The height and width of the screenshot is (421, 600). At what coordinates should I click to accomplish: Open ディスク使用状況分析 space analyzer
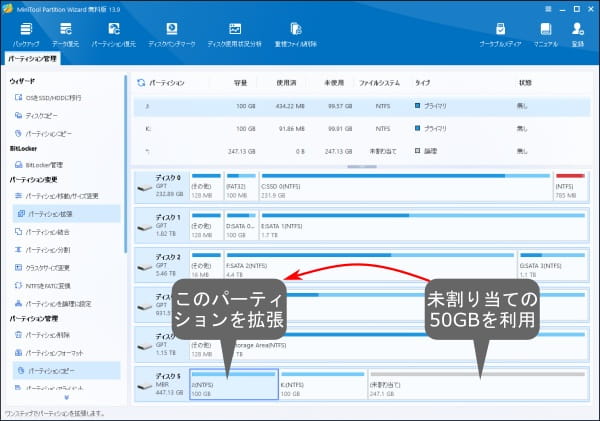235,34
